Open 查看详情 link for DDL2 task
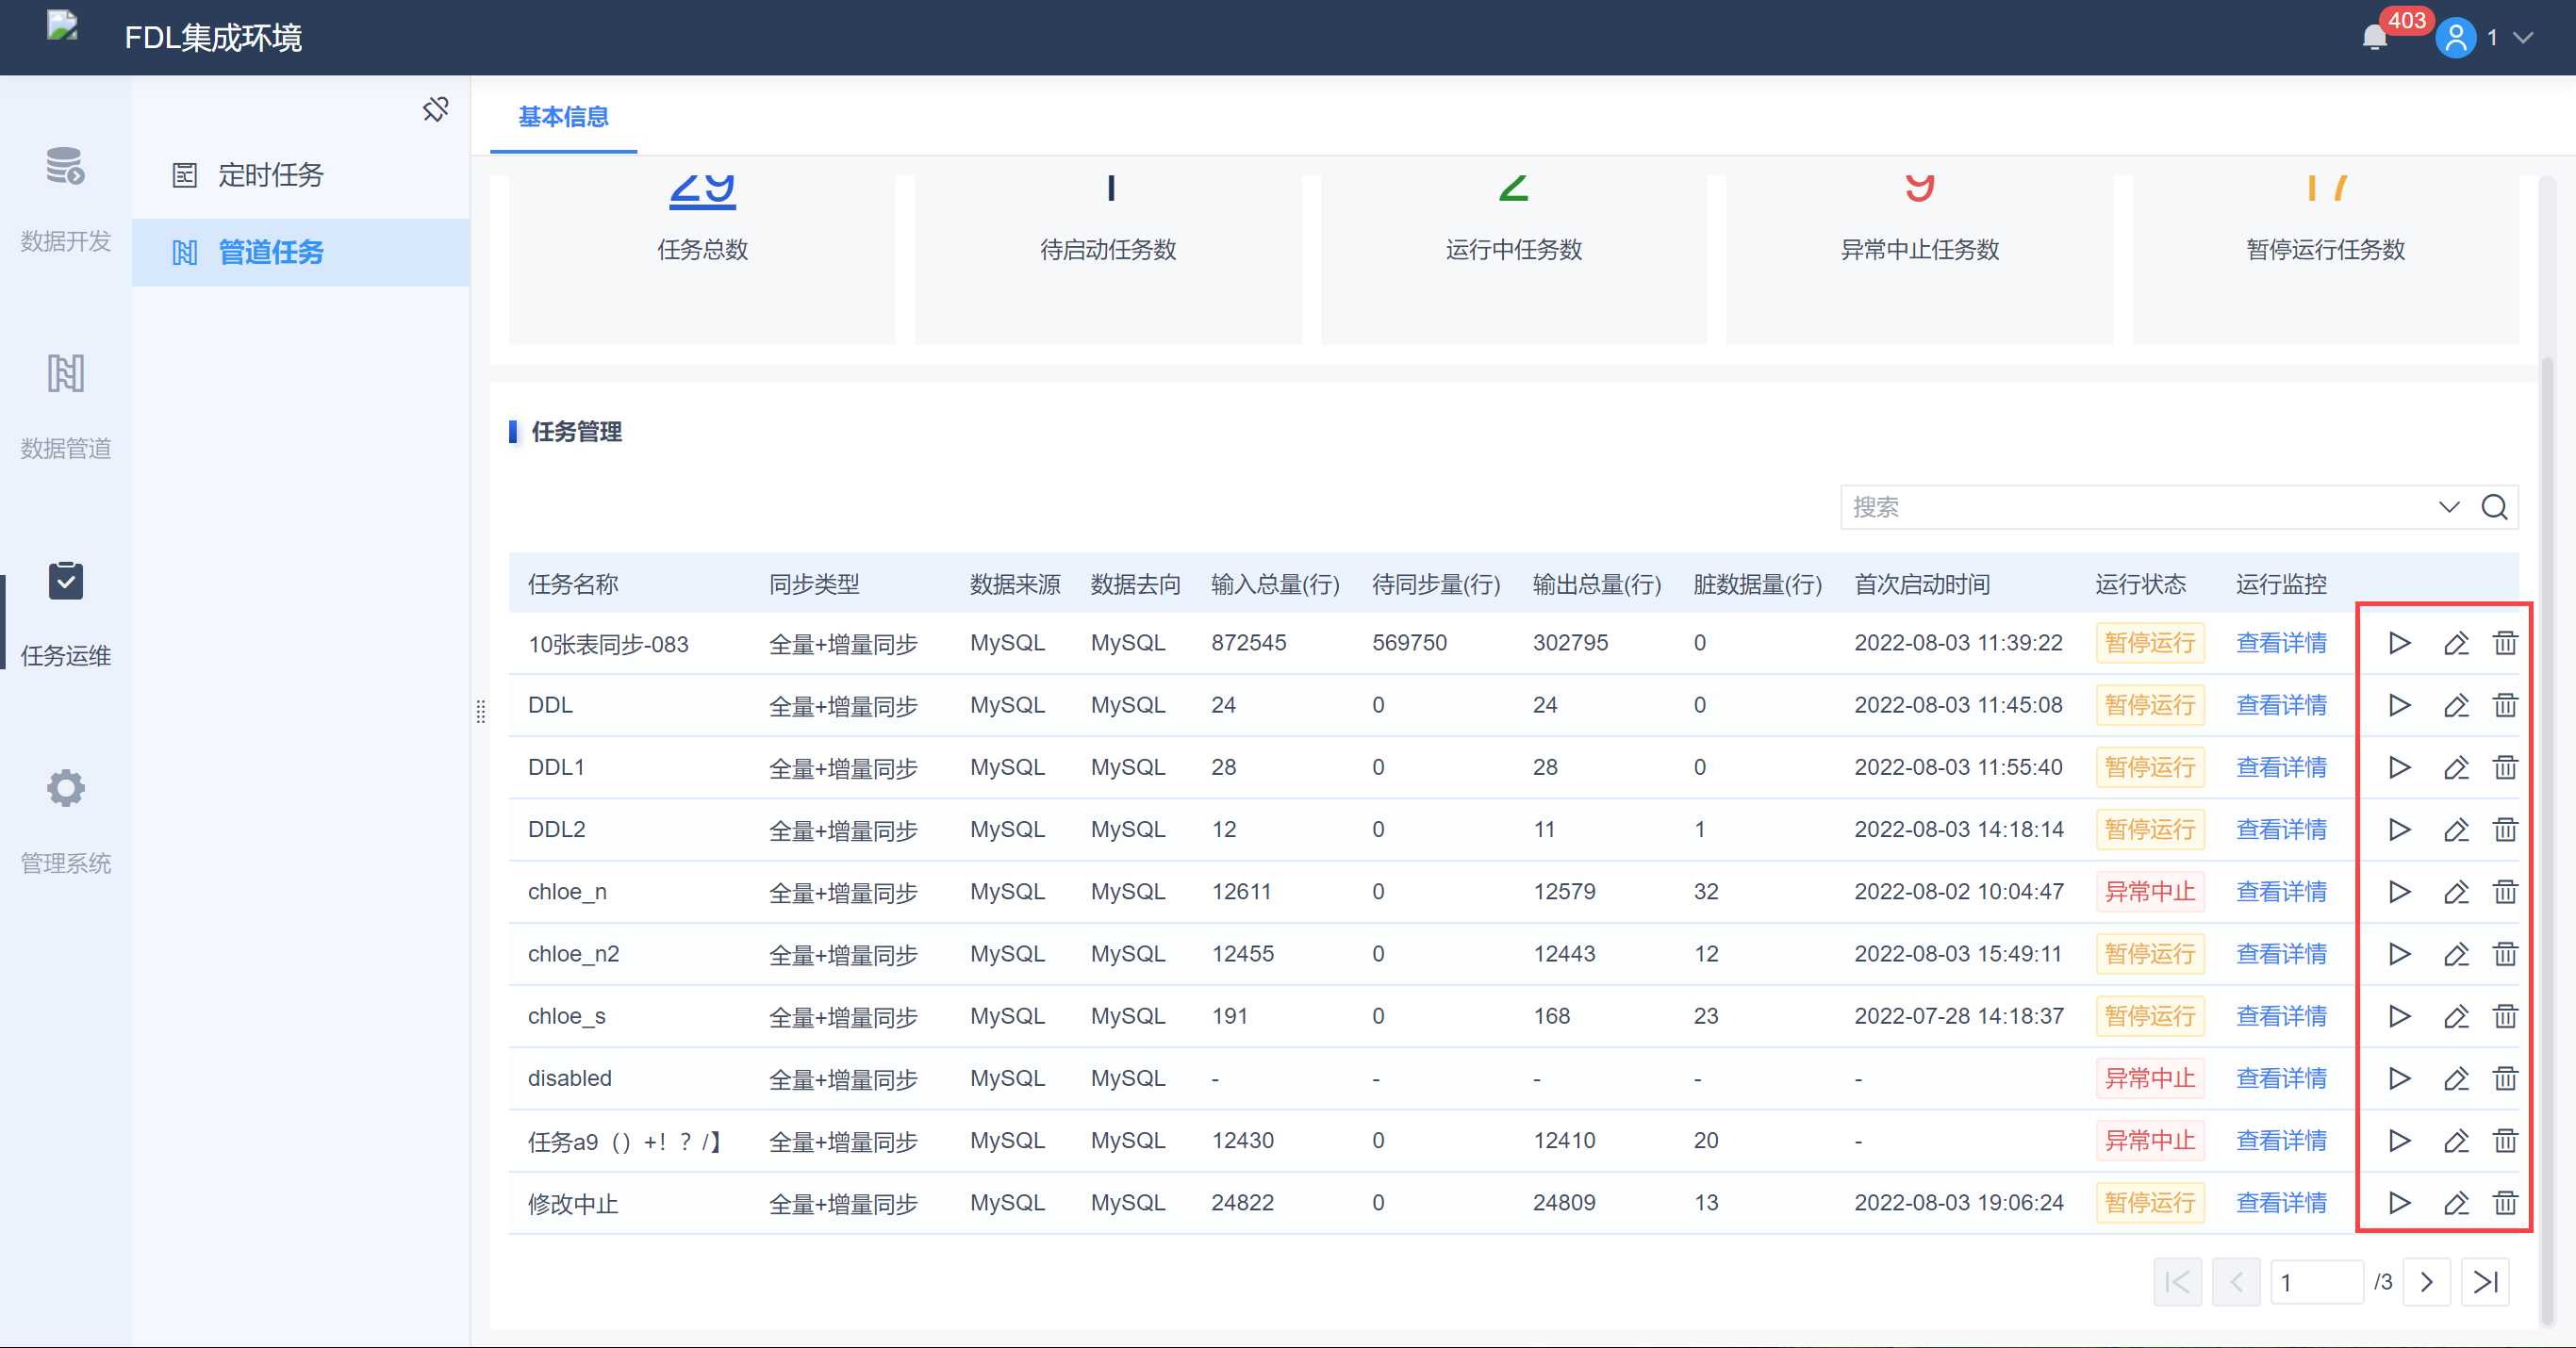The height and width of the screenshot is (1348, 2576). point(2281,830)
